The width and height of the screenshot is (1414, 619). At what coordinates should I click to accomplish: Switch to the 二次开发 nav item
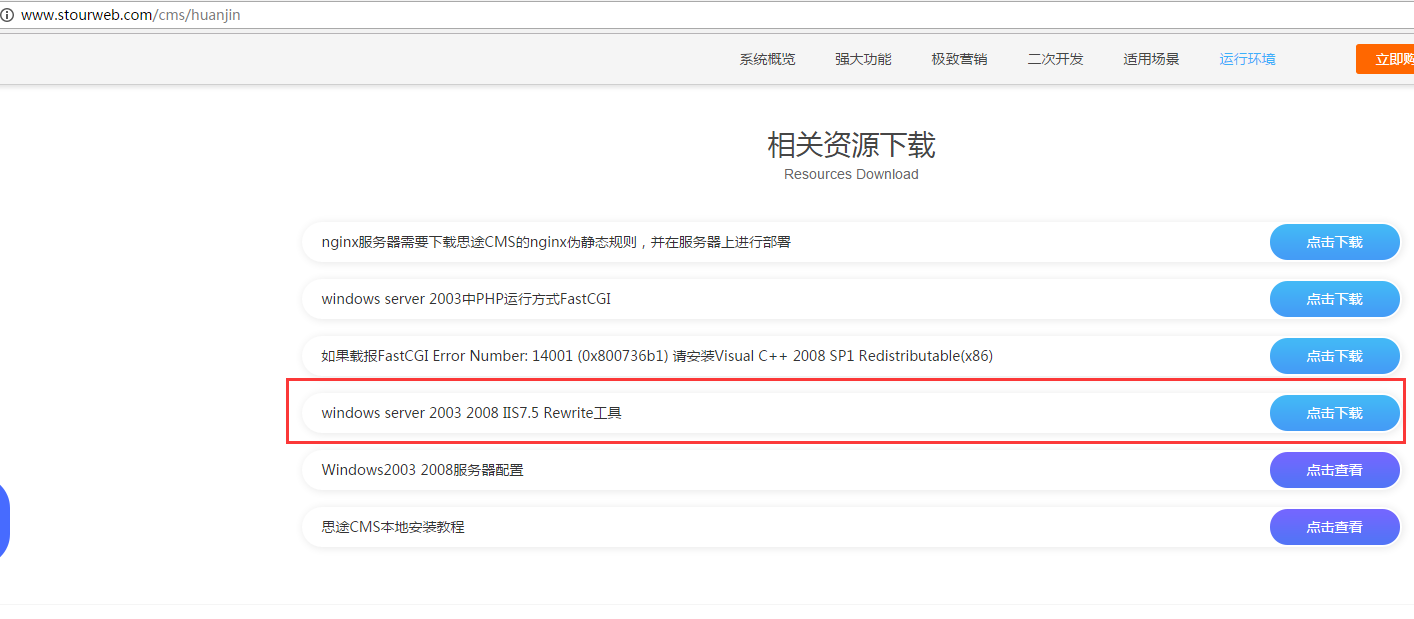[1055, 59]
